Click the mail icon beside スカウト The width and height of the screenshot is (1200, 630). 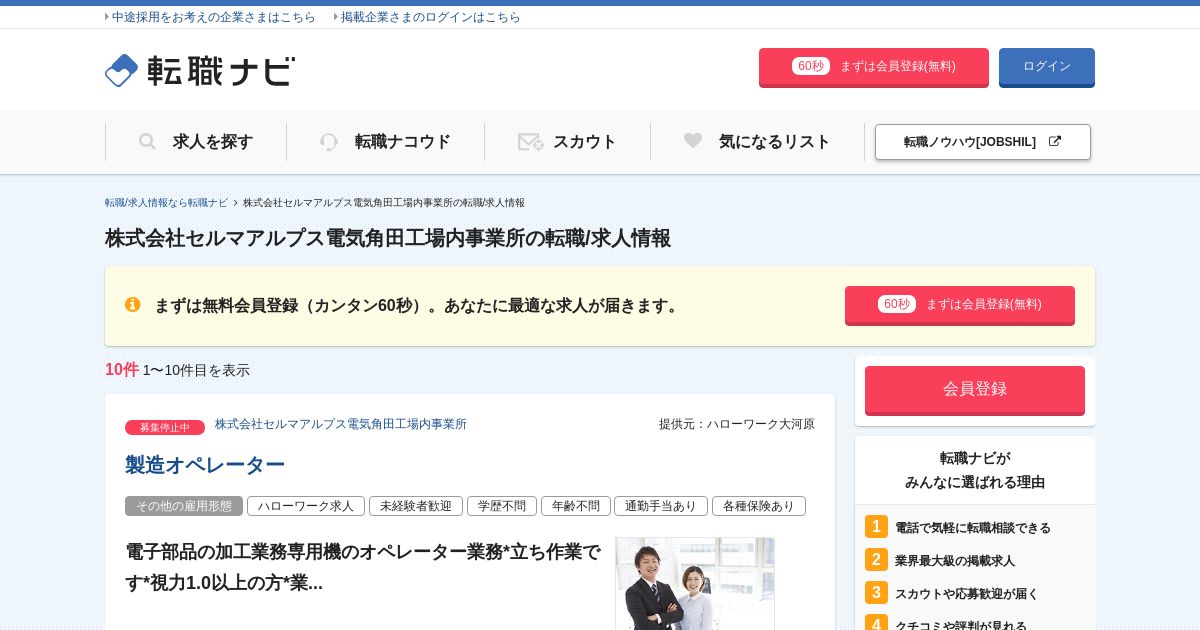tap(530, 142)
